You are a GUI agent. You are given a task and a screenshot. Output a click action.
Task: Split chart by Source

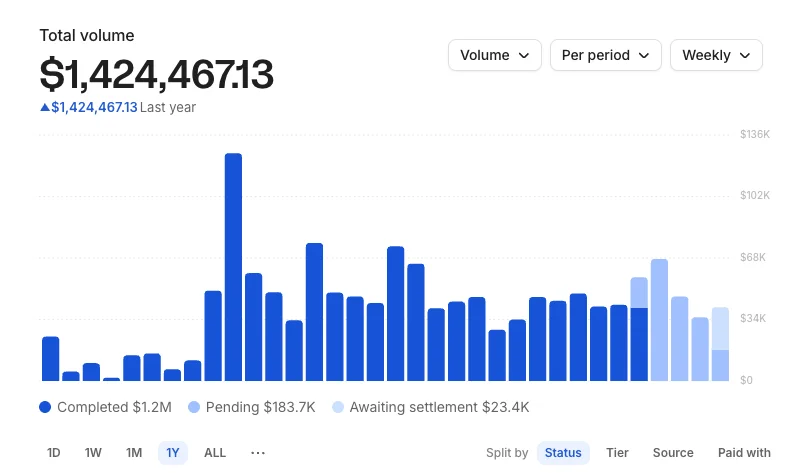[x=673, y=452]
